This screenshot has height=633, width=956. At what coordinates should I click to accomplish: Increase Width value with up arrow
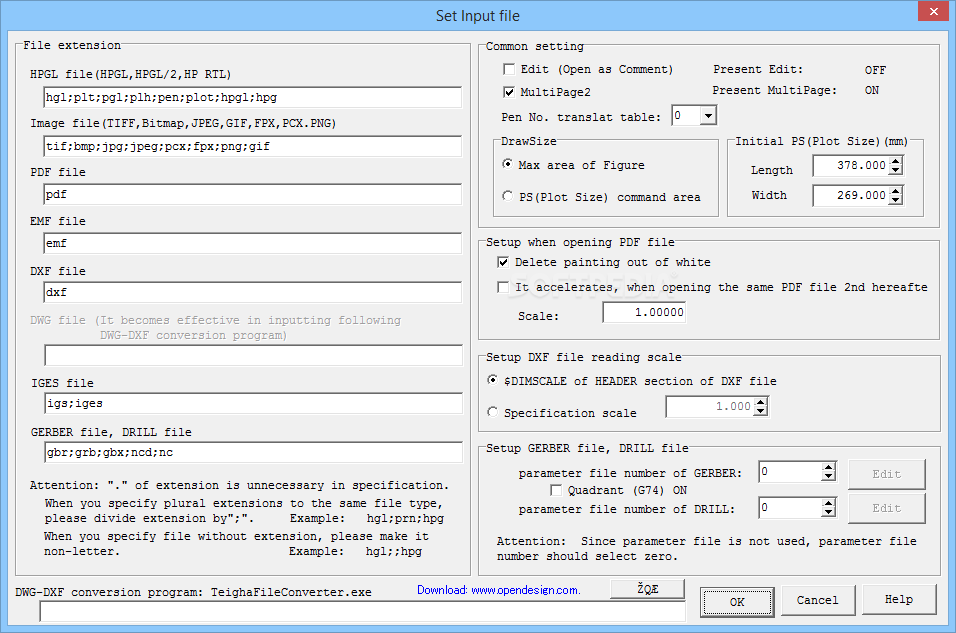click(x=895, y=191)
